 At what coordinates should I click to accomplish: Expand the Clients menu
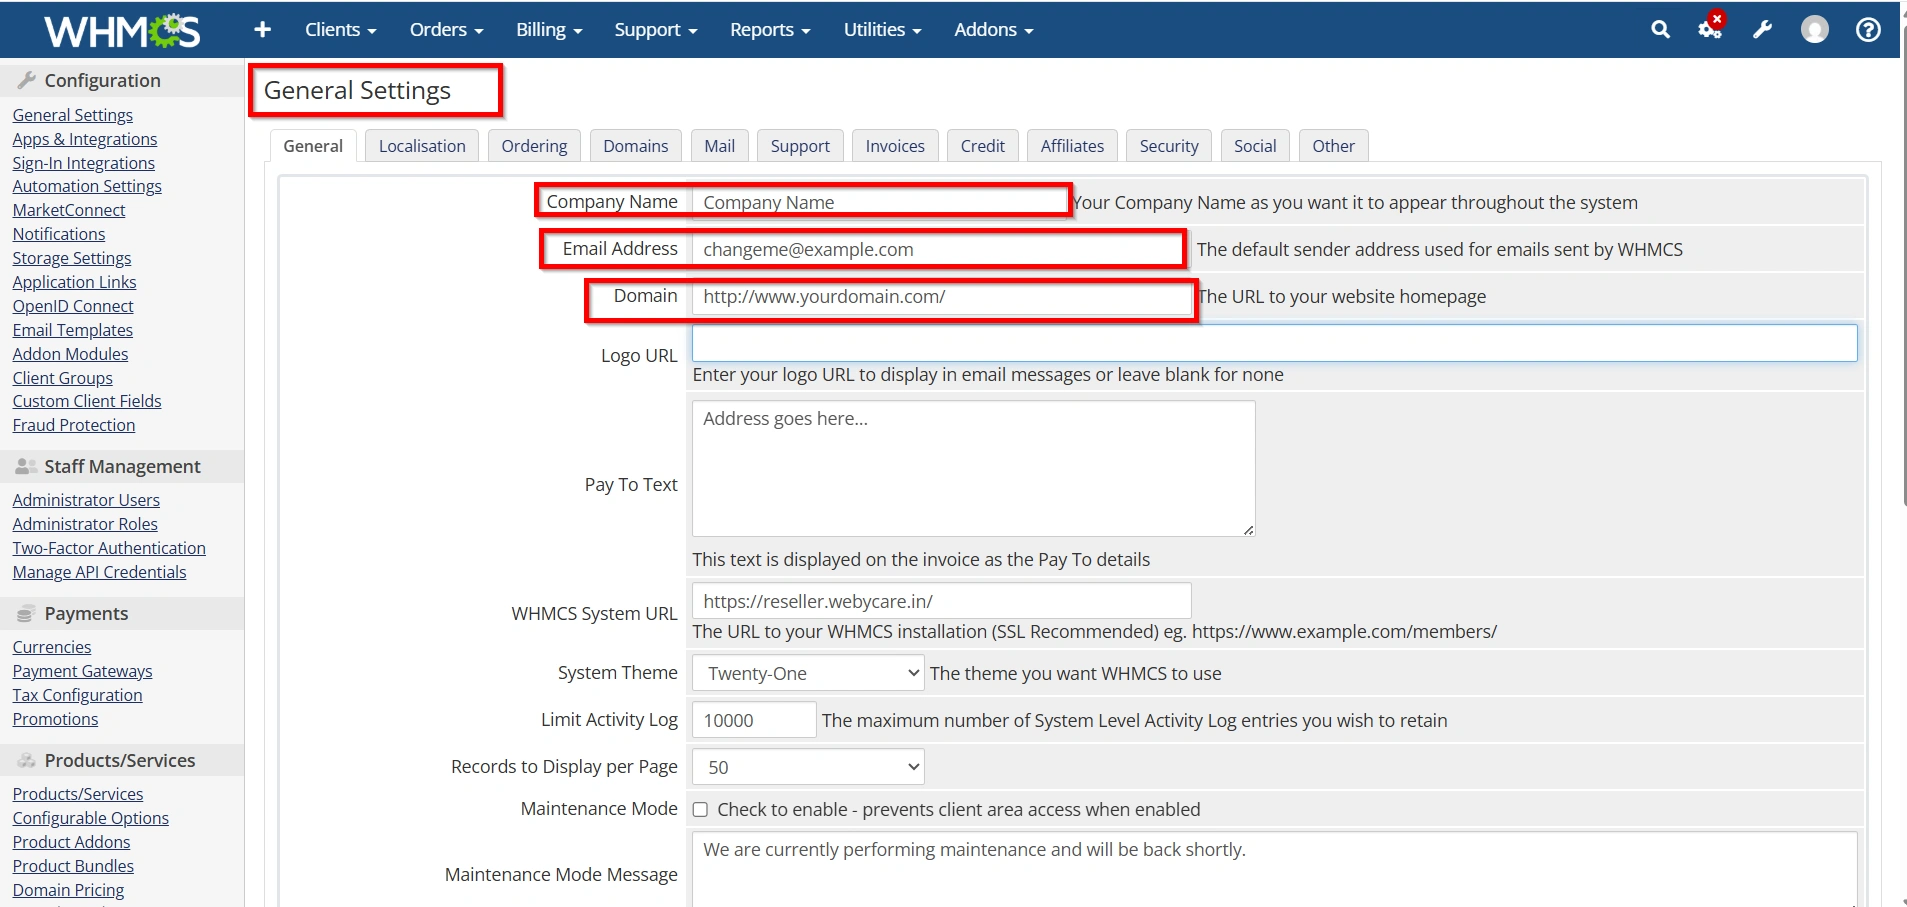coord(340,30)
